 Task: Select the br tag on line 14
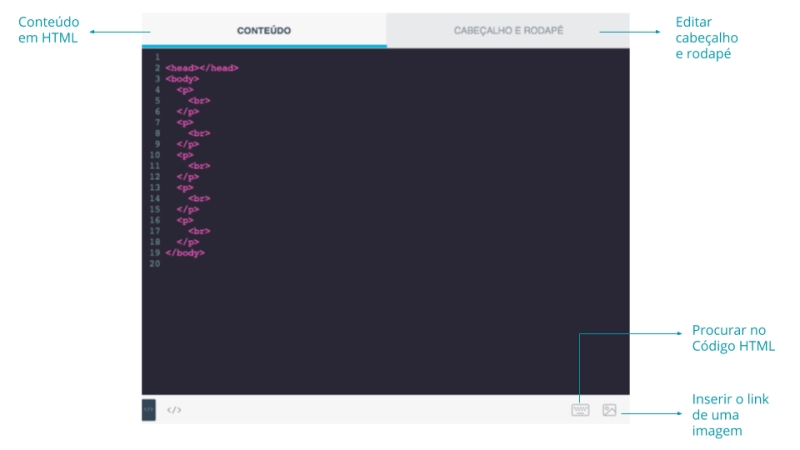pyautogui.click(x=199, y=198)
